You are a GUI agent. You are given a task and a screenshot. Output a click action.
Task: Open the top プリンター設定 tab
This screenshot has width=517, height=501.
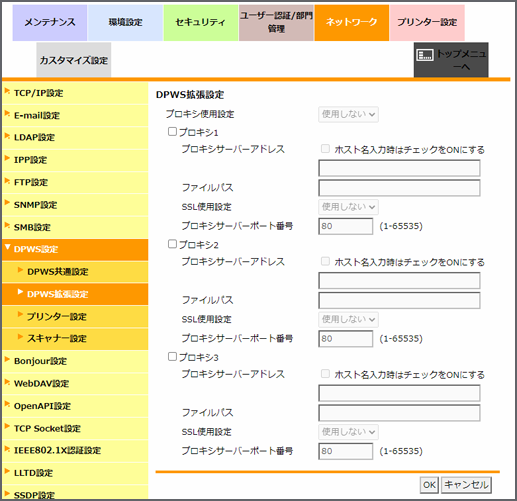coord(427,23)
